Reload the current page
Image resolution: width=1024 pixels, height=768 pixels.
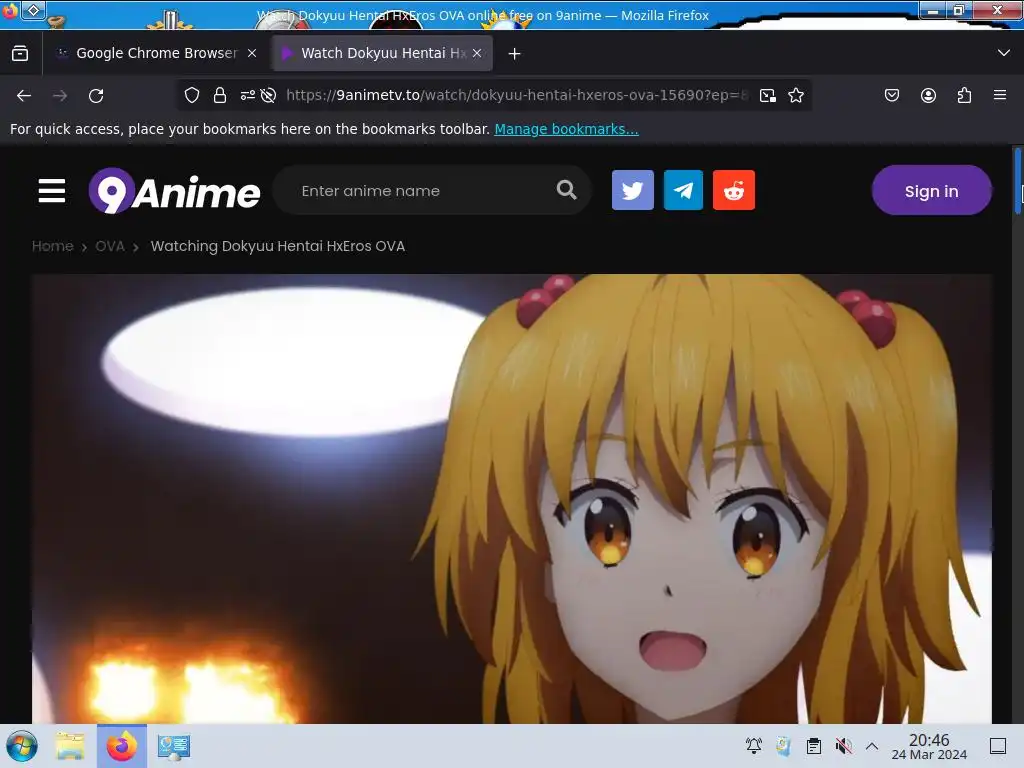[x=96, y=96]
